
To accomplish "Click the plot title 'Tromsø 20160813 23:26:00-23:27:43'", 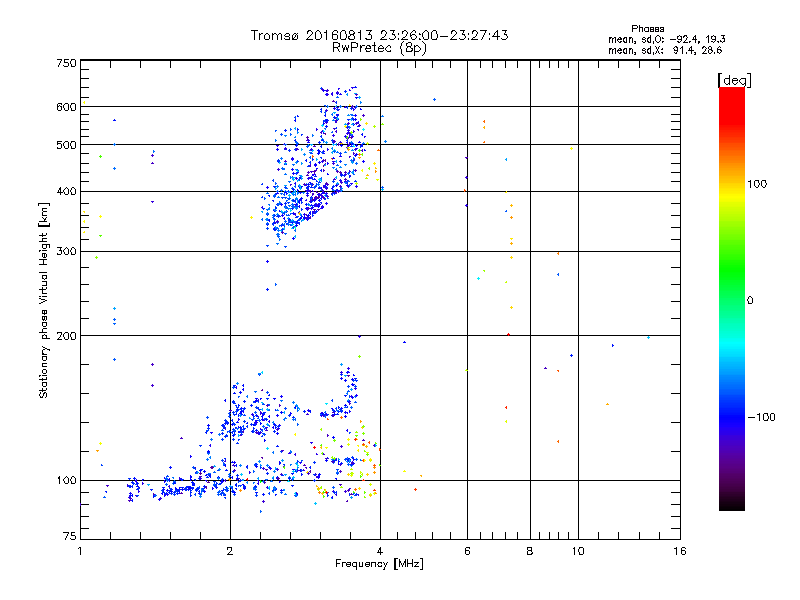I will [379, 35].
